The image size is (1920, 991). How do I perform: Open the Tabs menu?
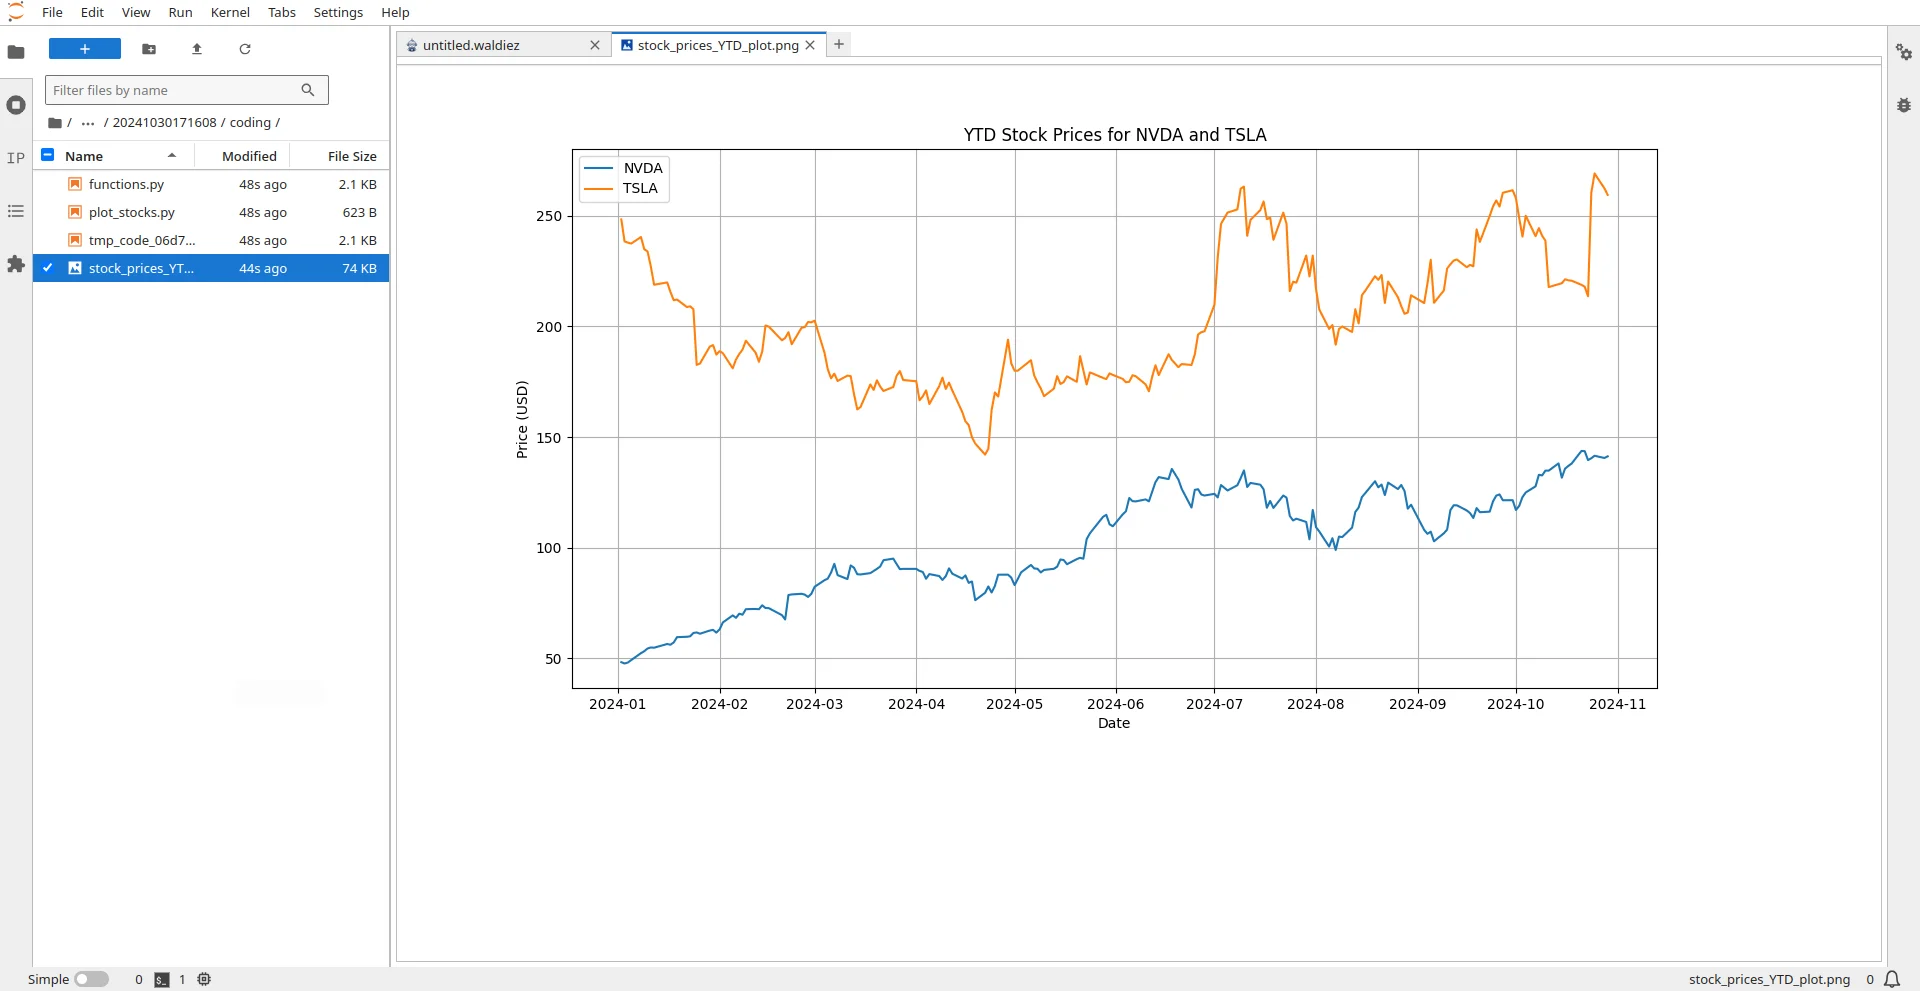pyautogui.click(x=282, y=12)
